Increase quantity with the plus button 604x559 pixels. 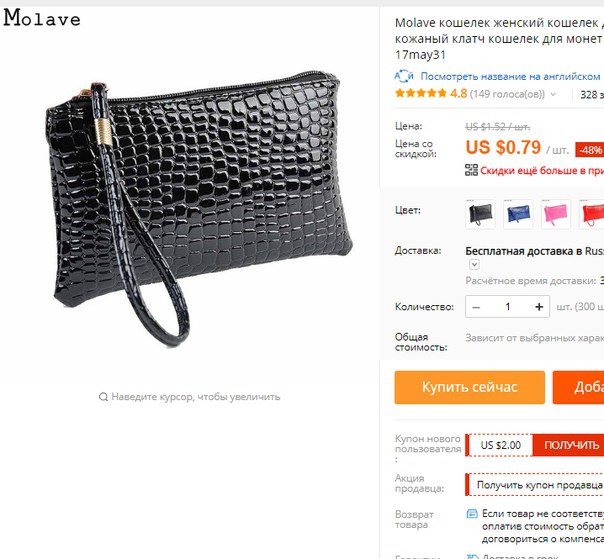pyautogui.click(x=539, y=307)
